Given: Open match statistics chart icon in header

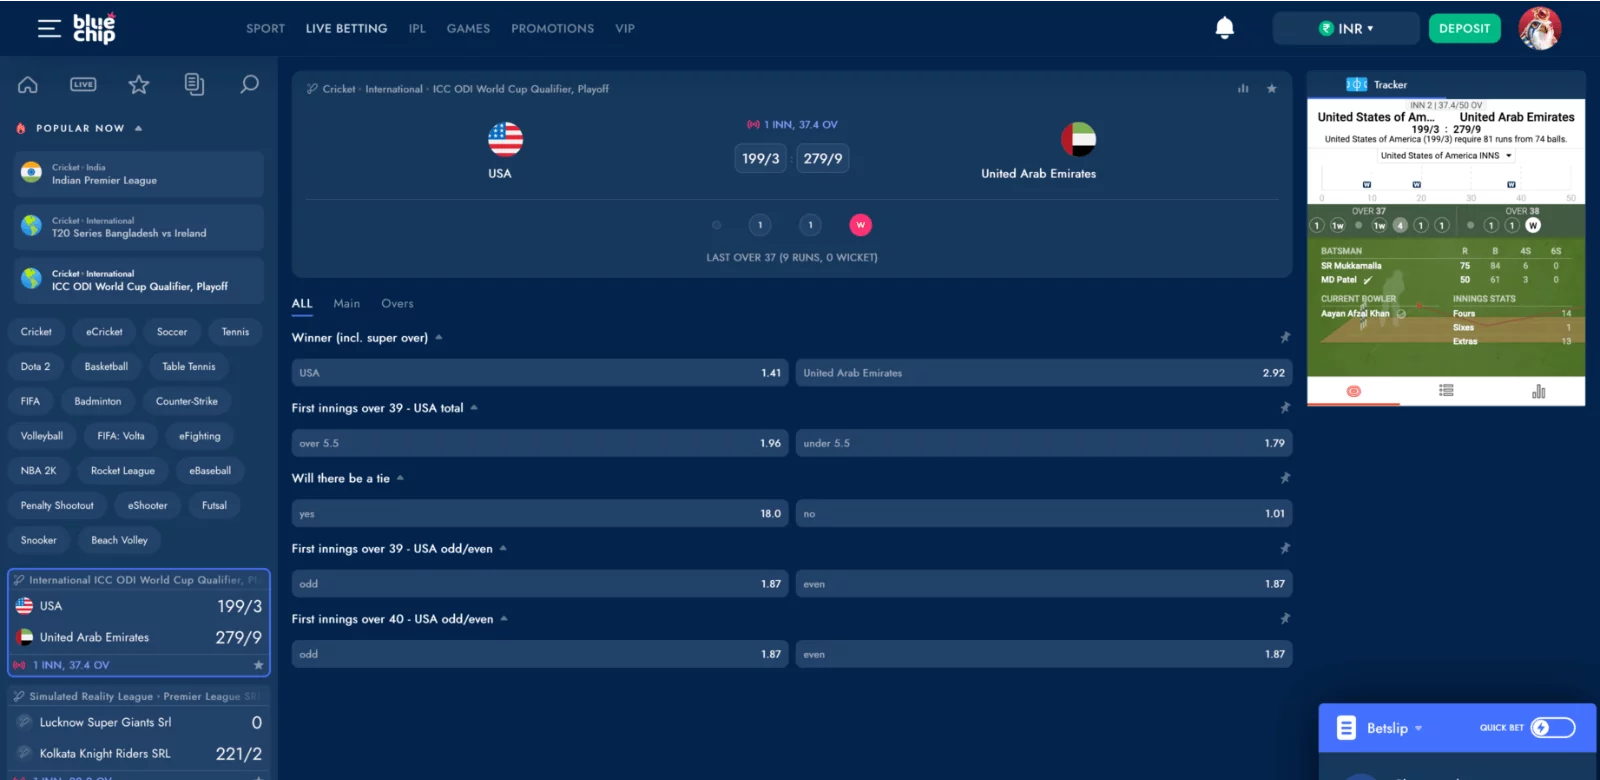Looking at the screenshot, I should point(1243,89).
